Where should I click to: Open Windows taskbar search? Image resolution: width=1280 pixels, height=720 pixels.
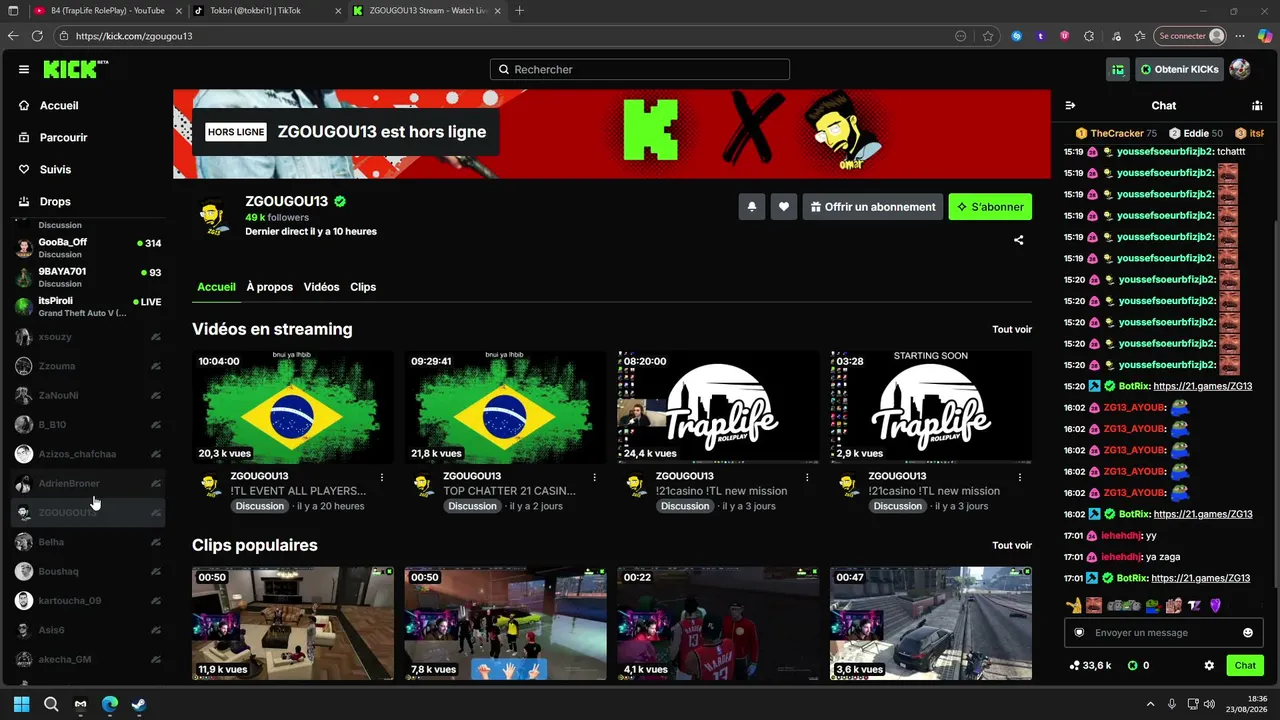coord(51,704)
